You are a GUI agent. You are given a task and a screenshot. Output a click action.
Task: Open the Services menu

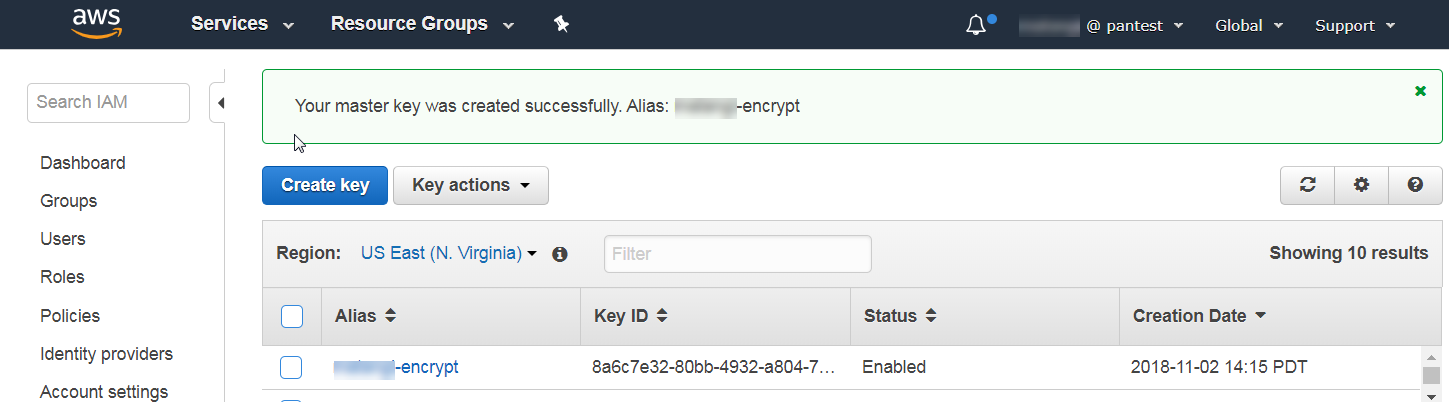pyautogui.click(x=242, y=25)
